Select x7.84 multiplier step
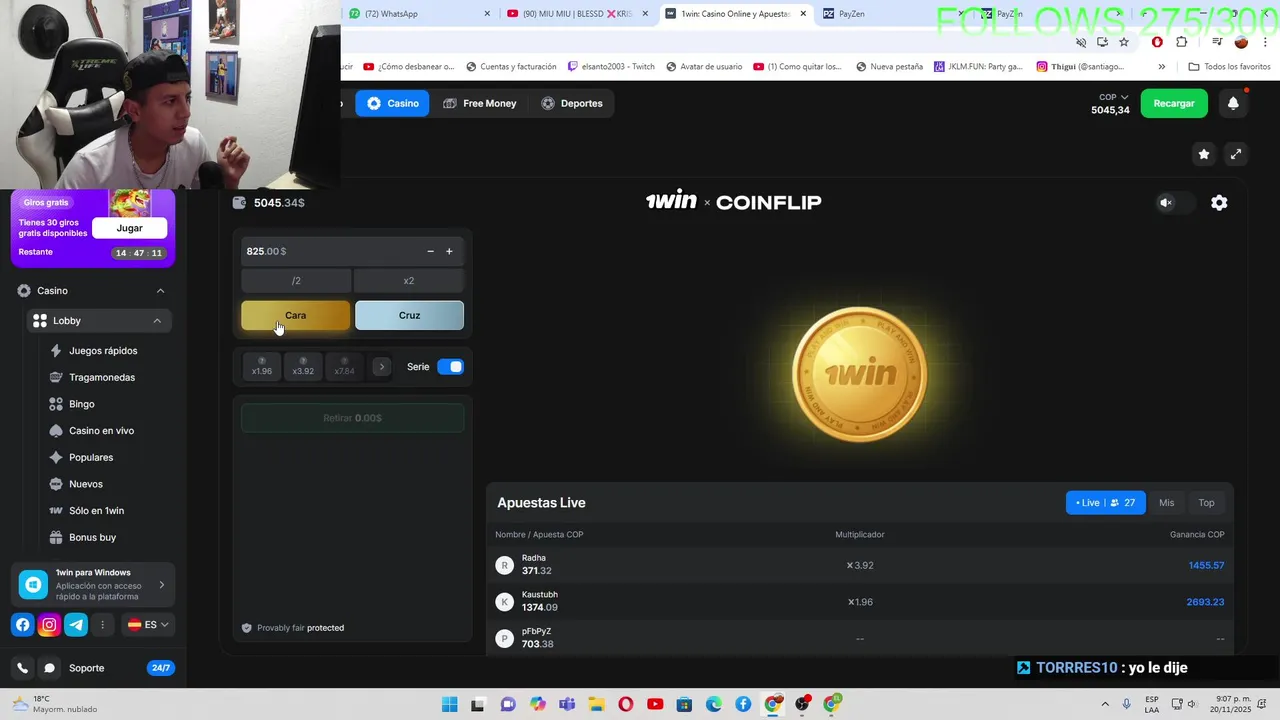 (344, 367)
